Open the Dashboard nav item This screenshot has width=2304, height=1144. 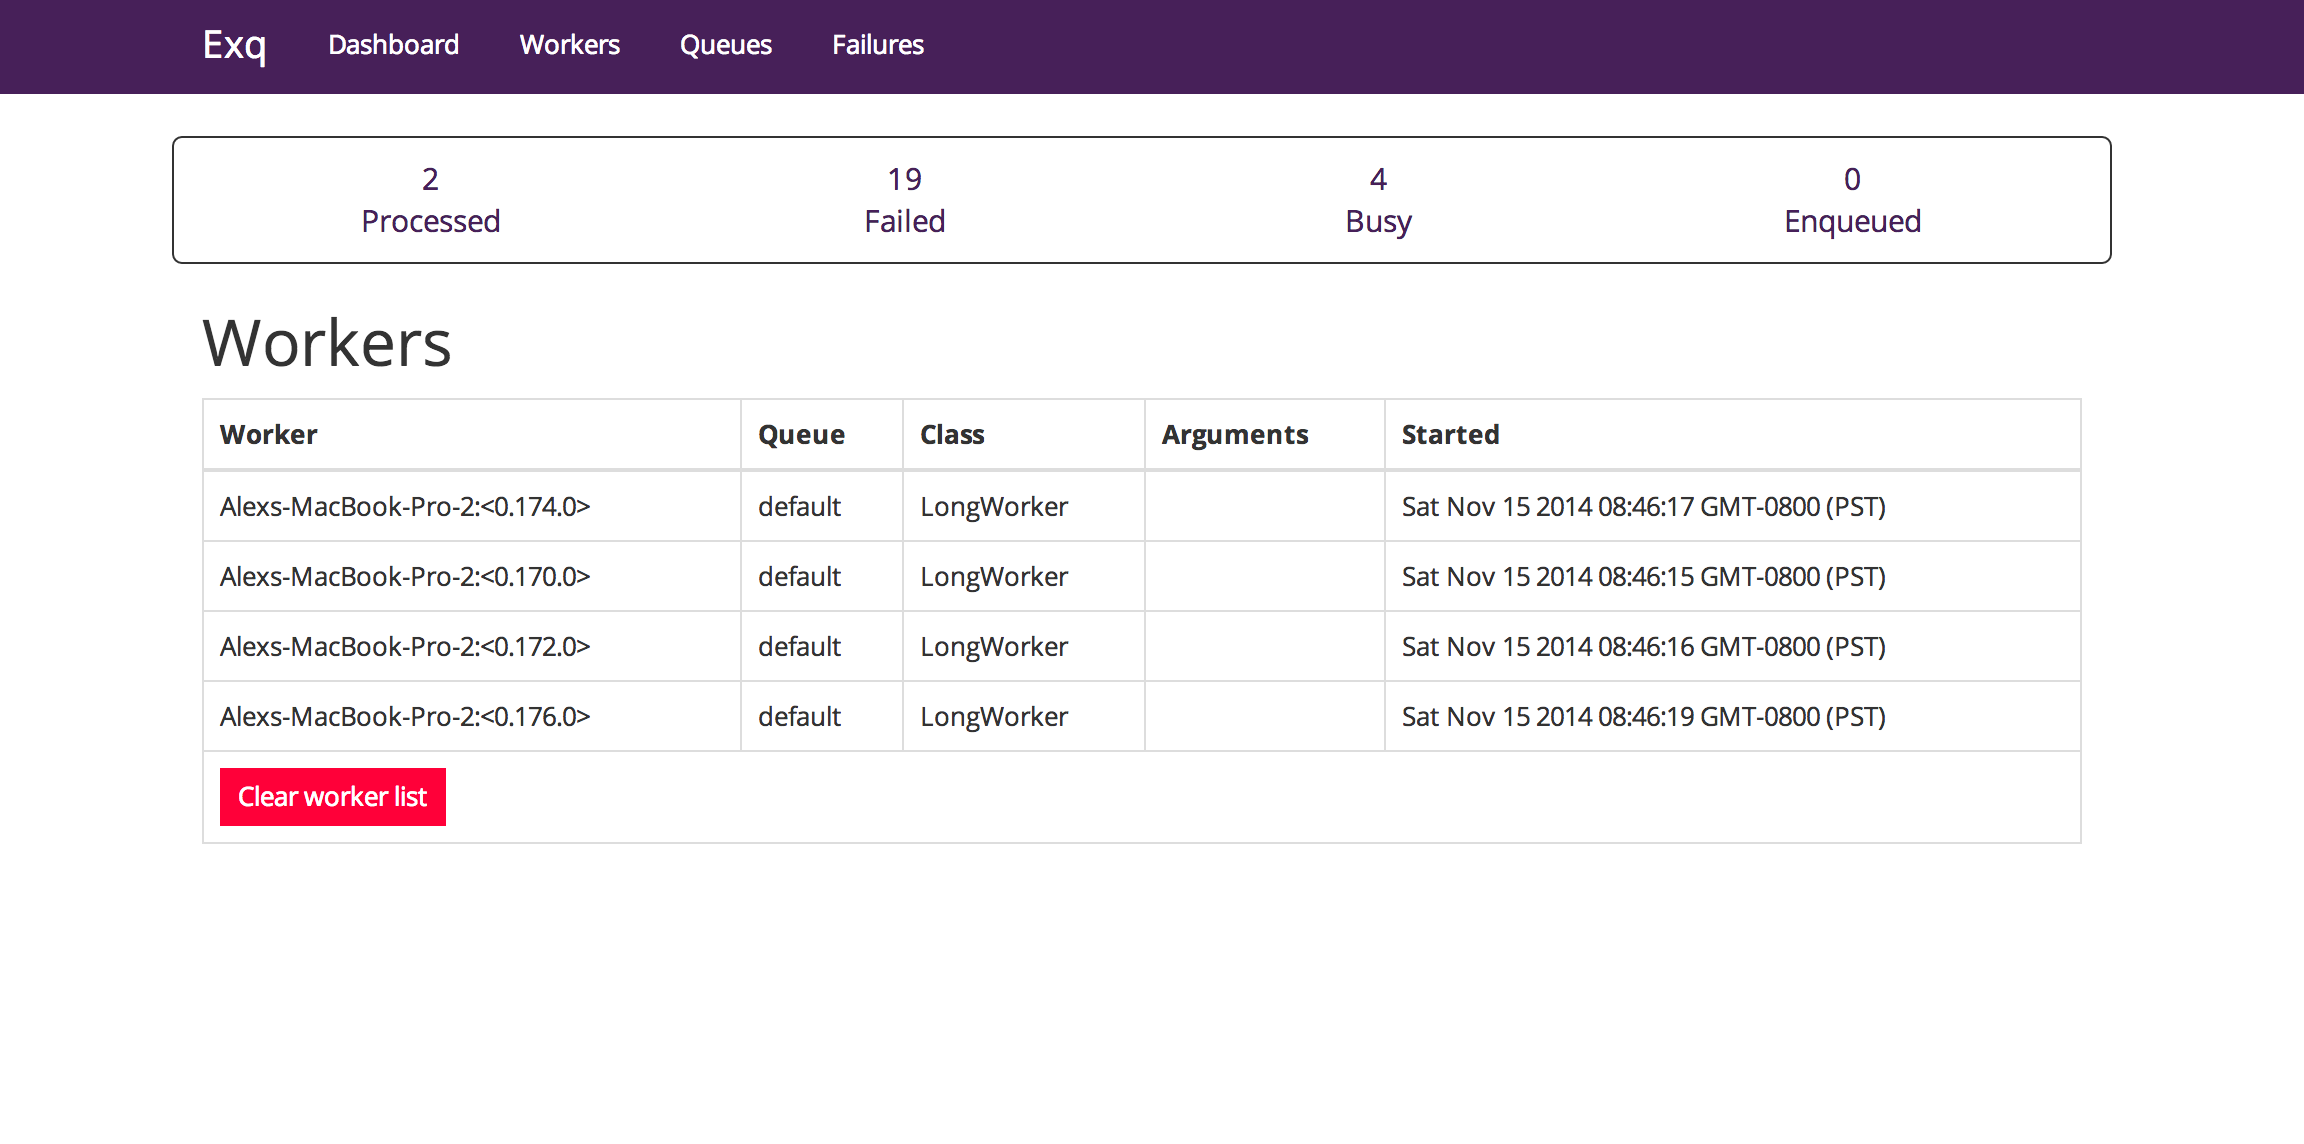[393, 45]
